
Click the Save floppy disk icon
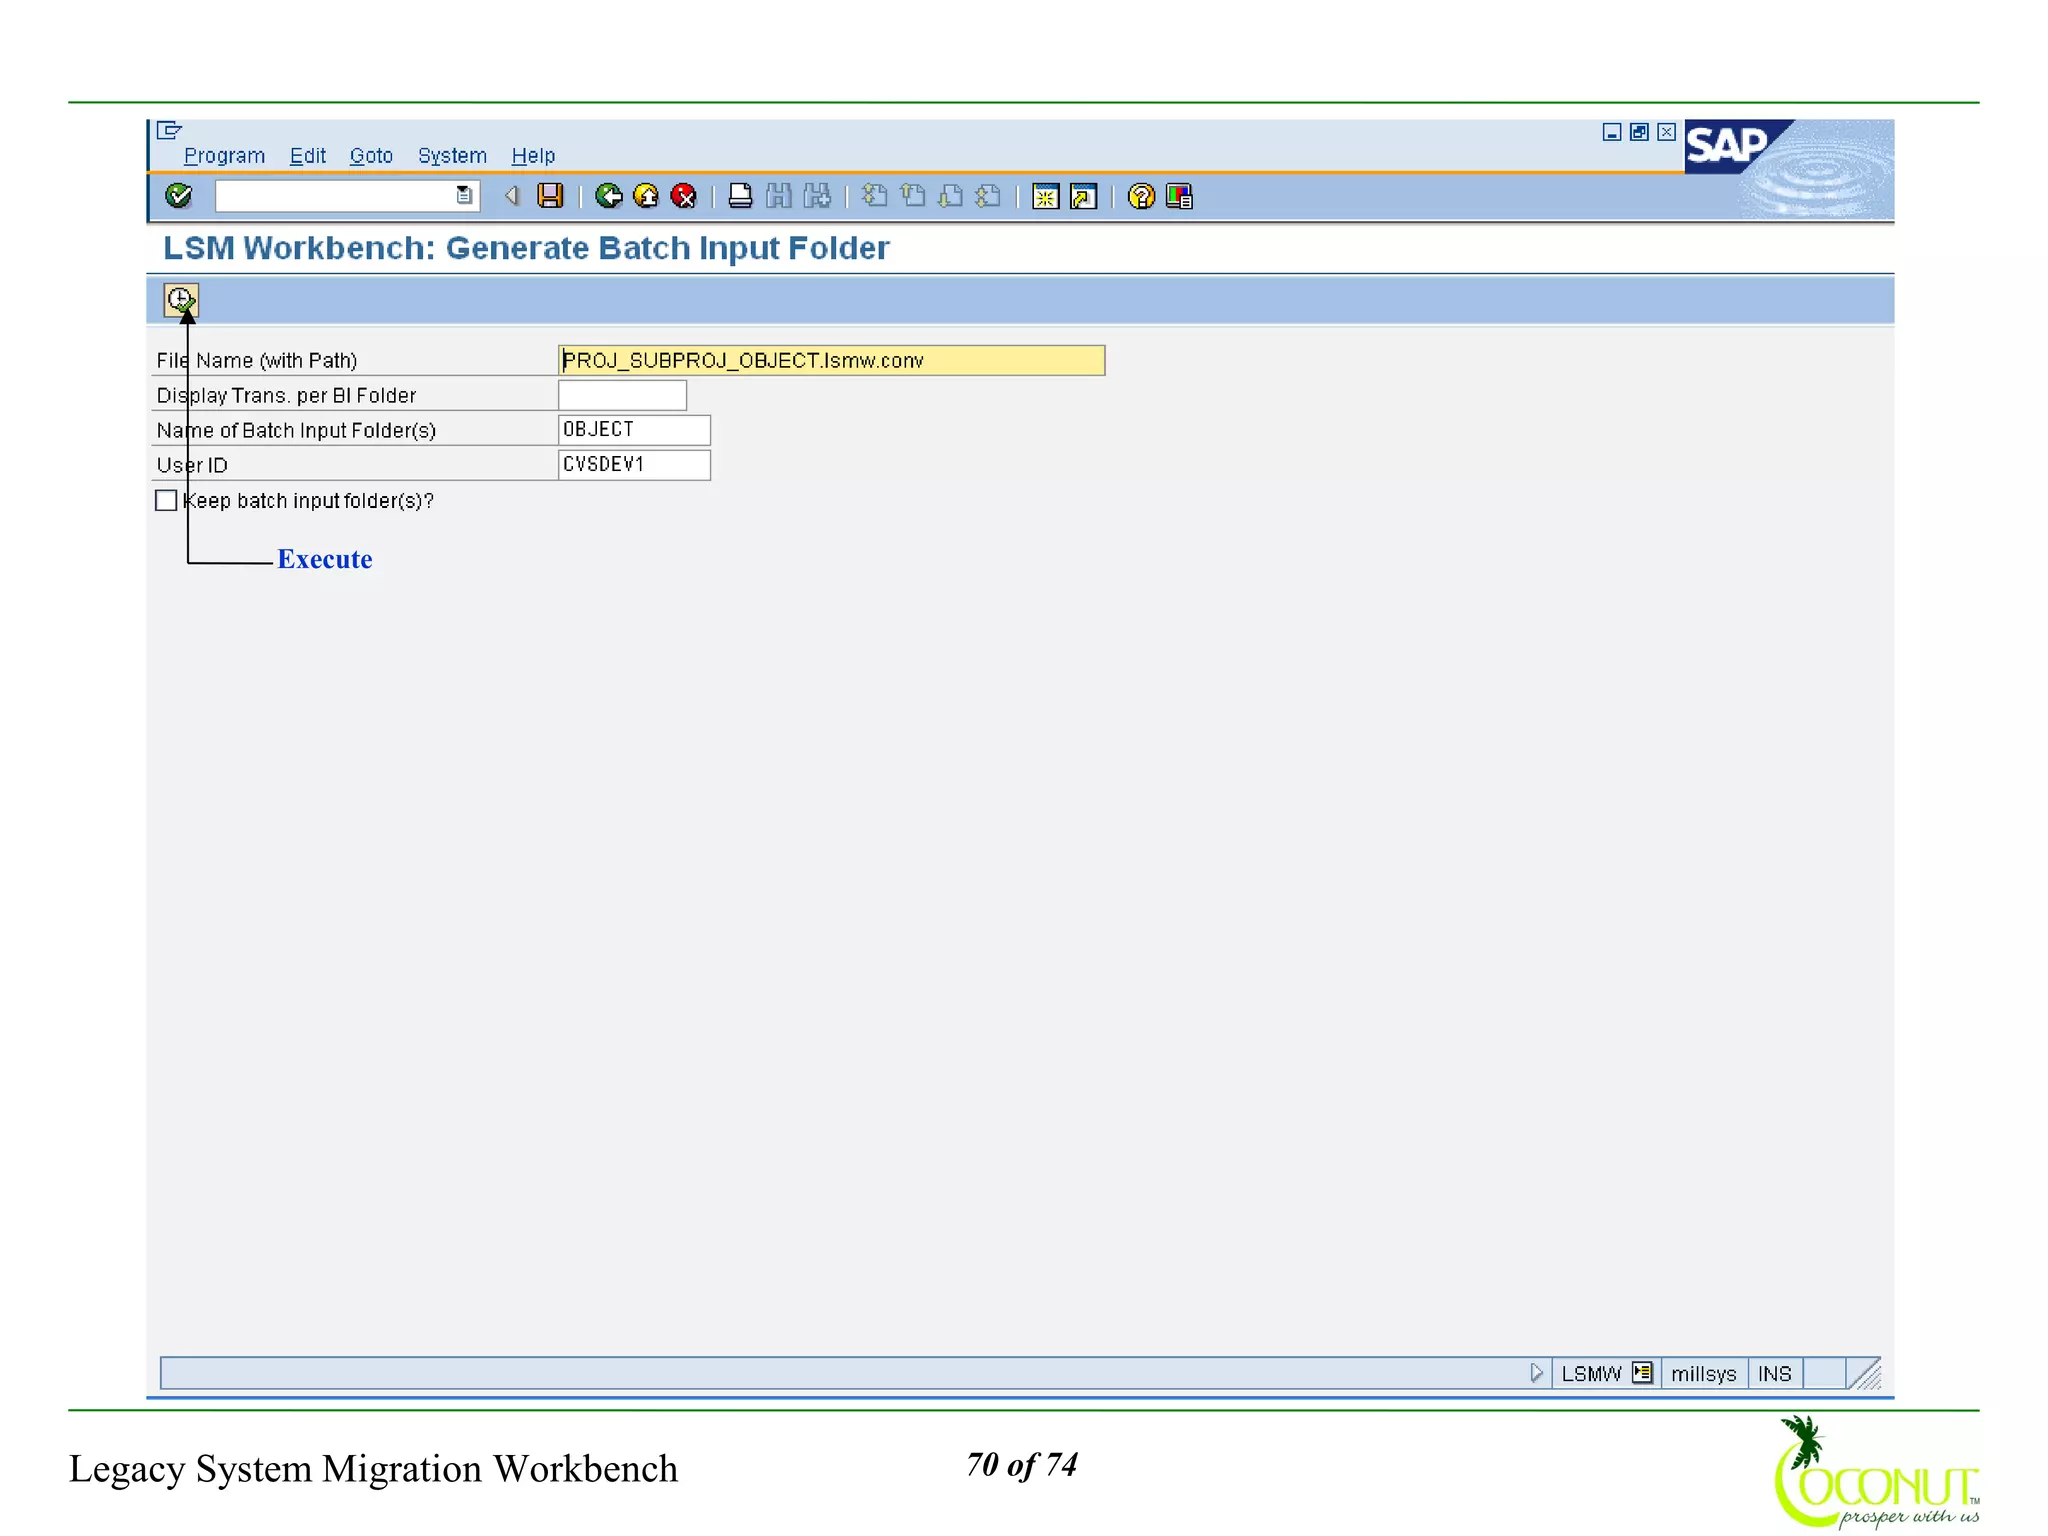click(x=550, y=196)
